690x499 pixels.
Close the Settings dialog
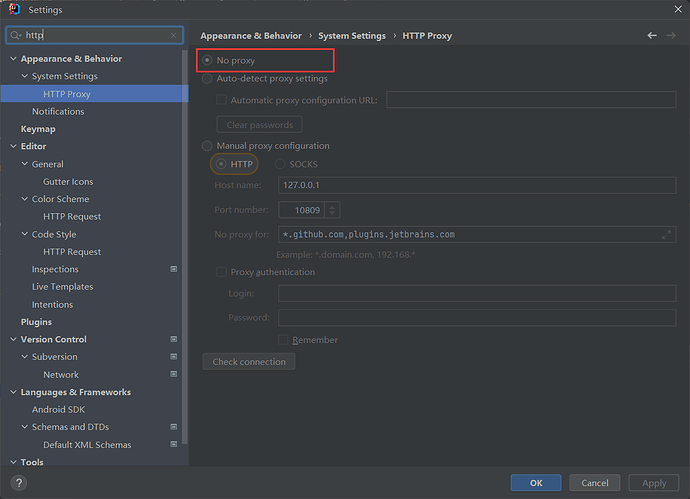pyautogui.click(x=678, y=9)
